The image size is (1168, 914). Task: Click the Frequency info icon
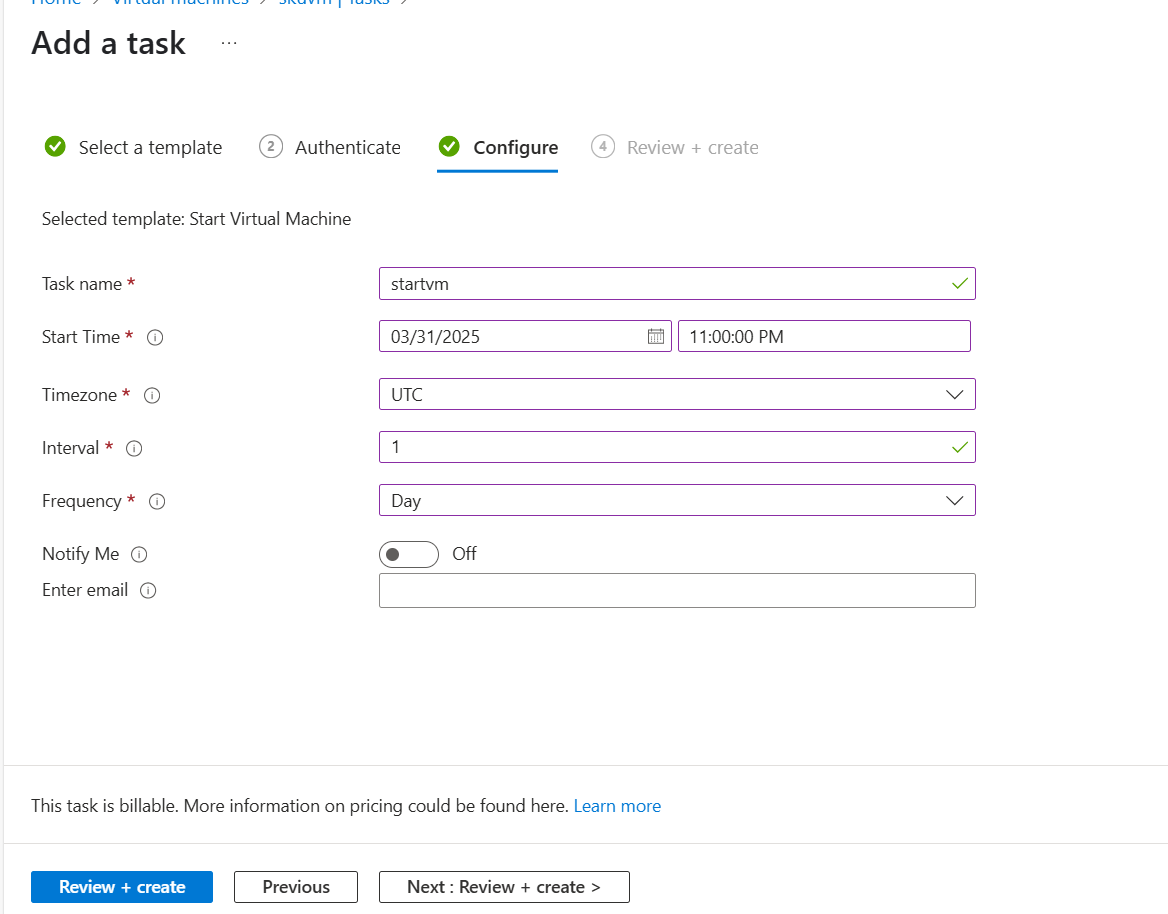[157, 501]
